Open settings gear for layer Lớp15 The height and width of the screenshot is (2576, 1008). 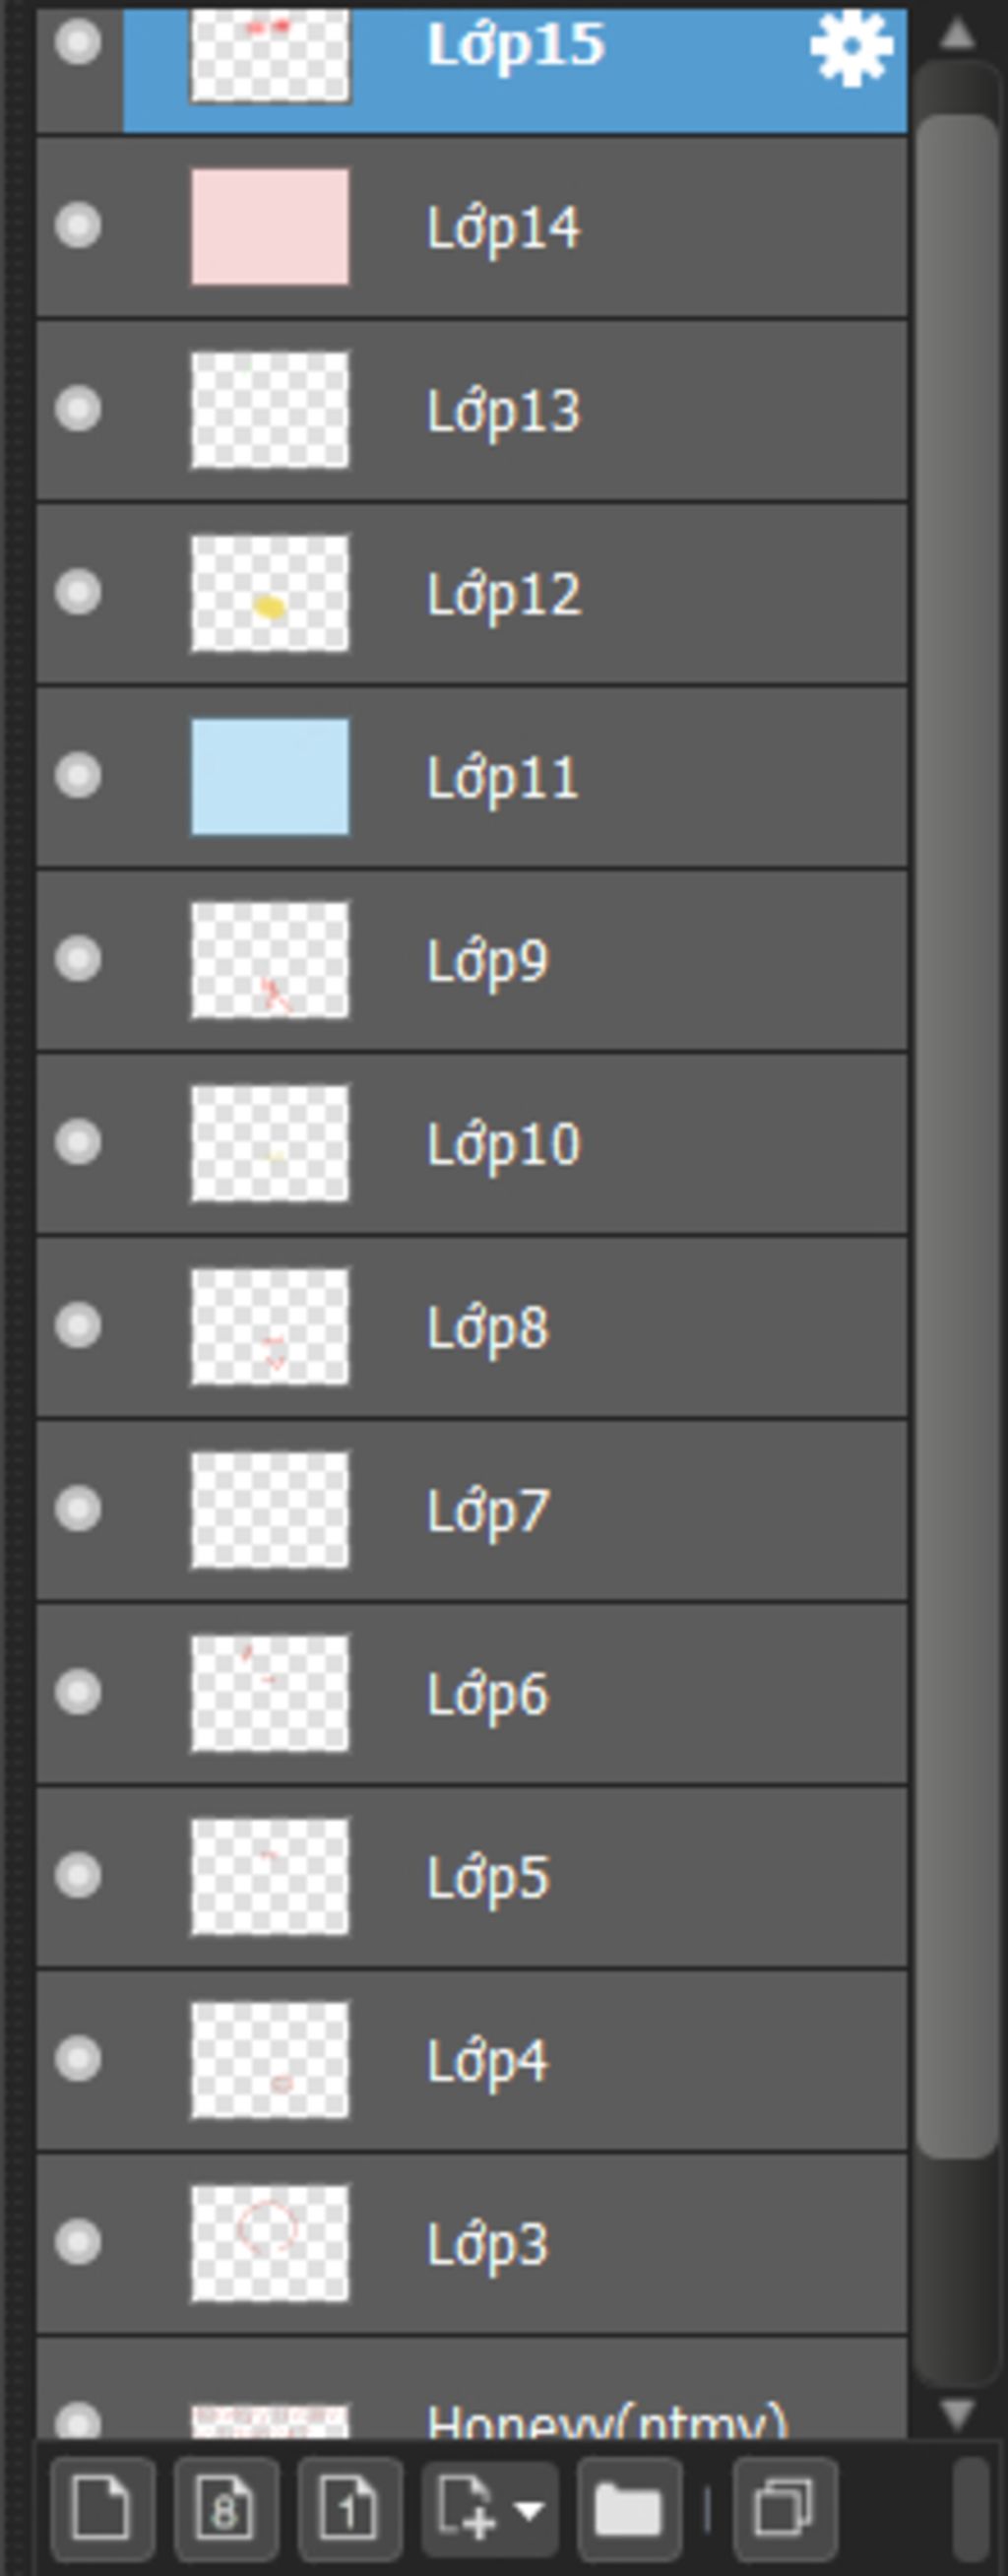tap(851, 48)
